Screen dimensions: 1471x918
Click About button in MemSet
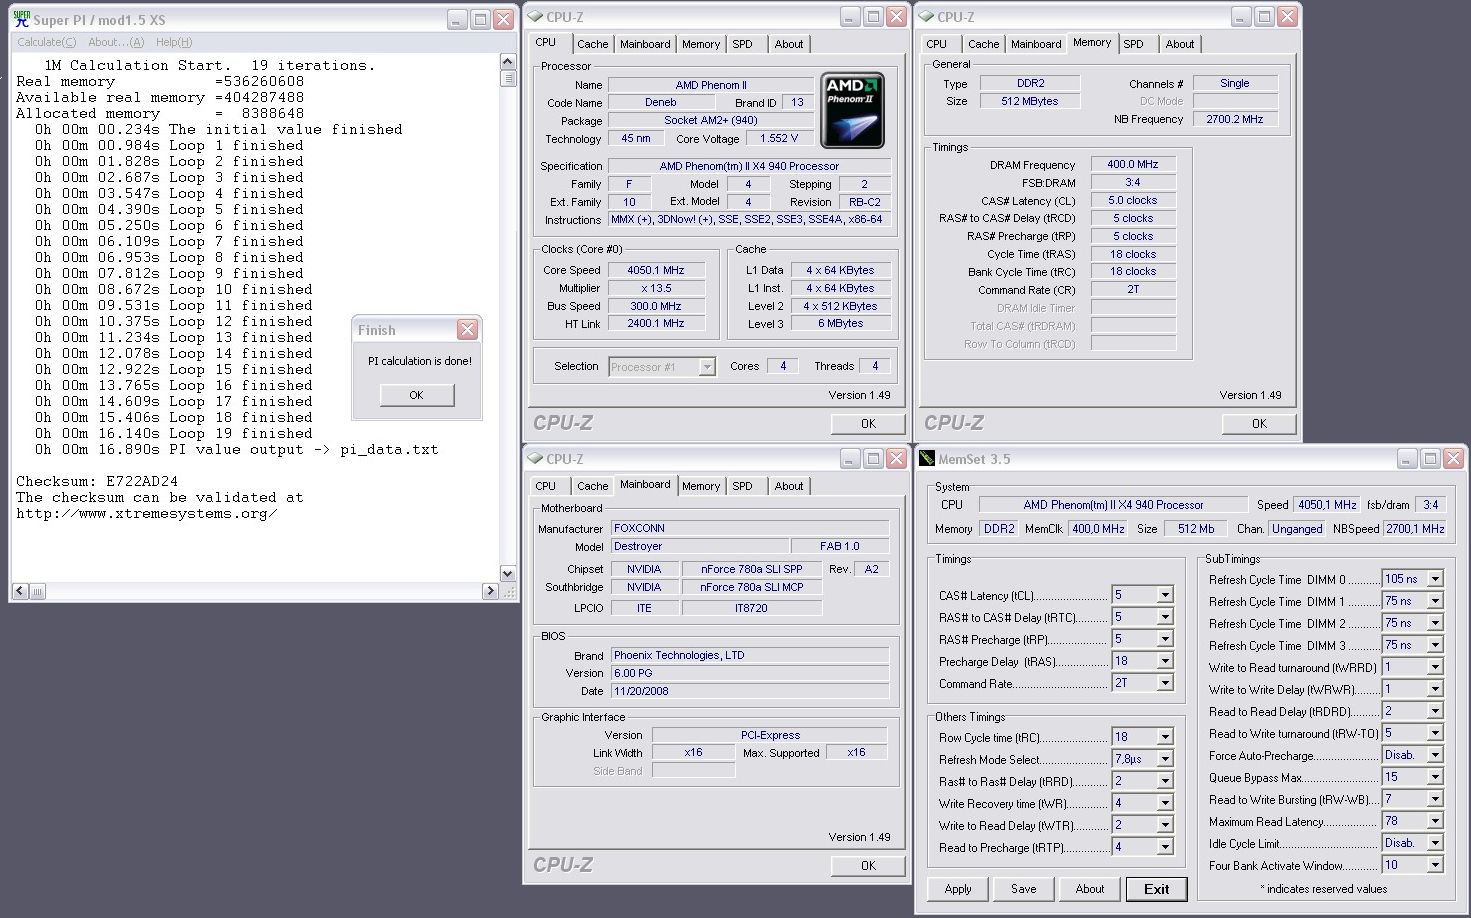(1090, 889)
